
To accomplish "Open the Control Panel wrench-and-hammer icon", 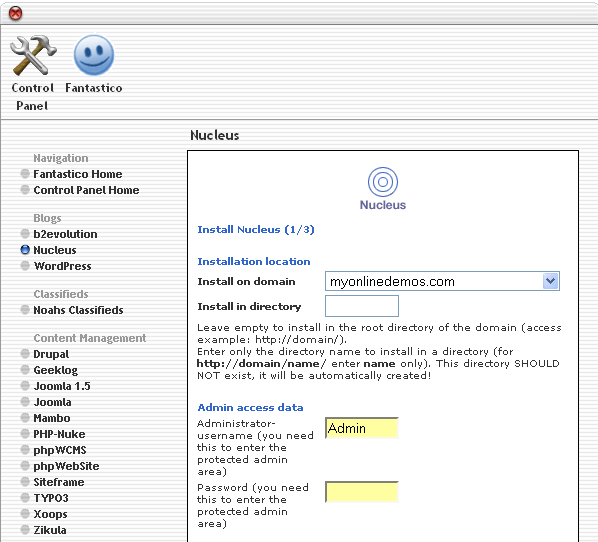I will pos(33,55).
